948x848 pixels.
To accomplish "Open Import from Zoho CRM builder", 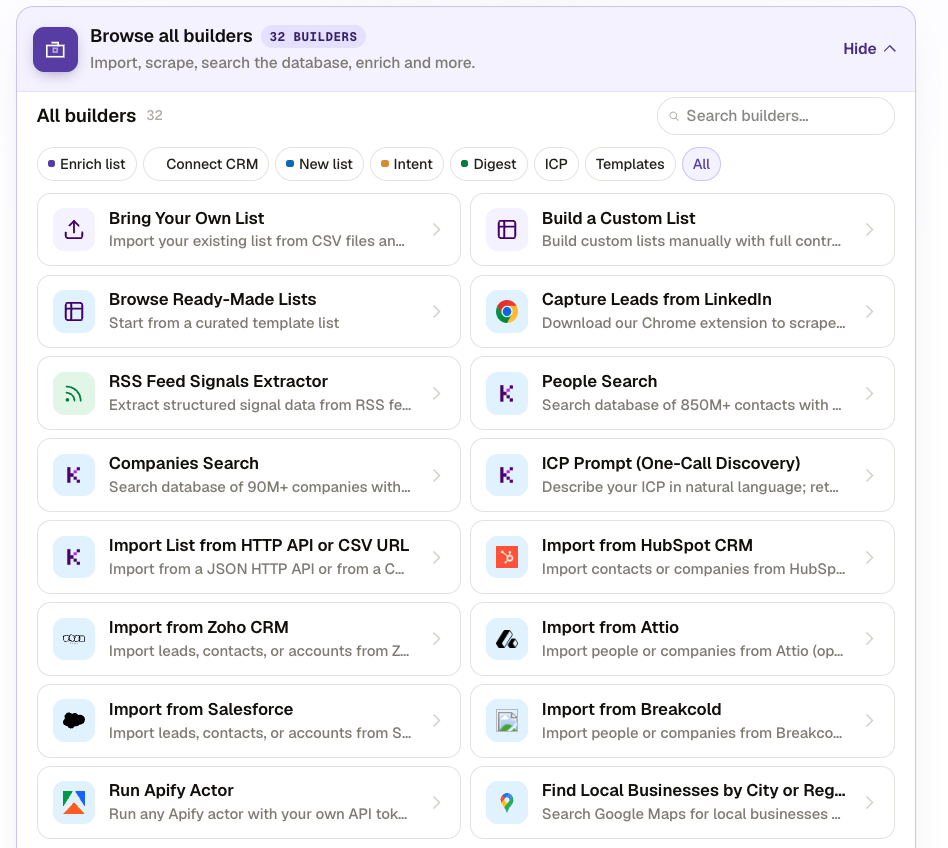I will 249,639.
